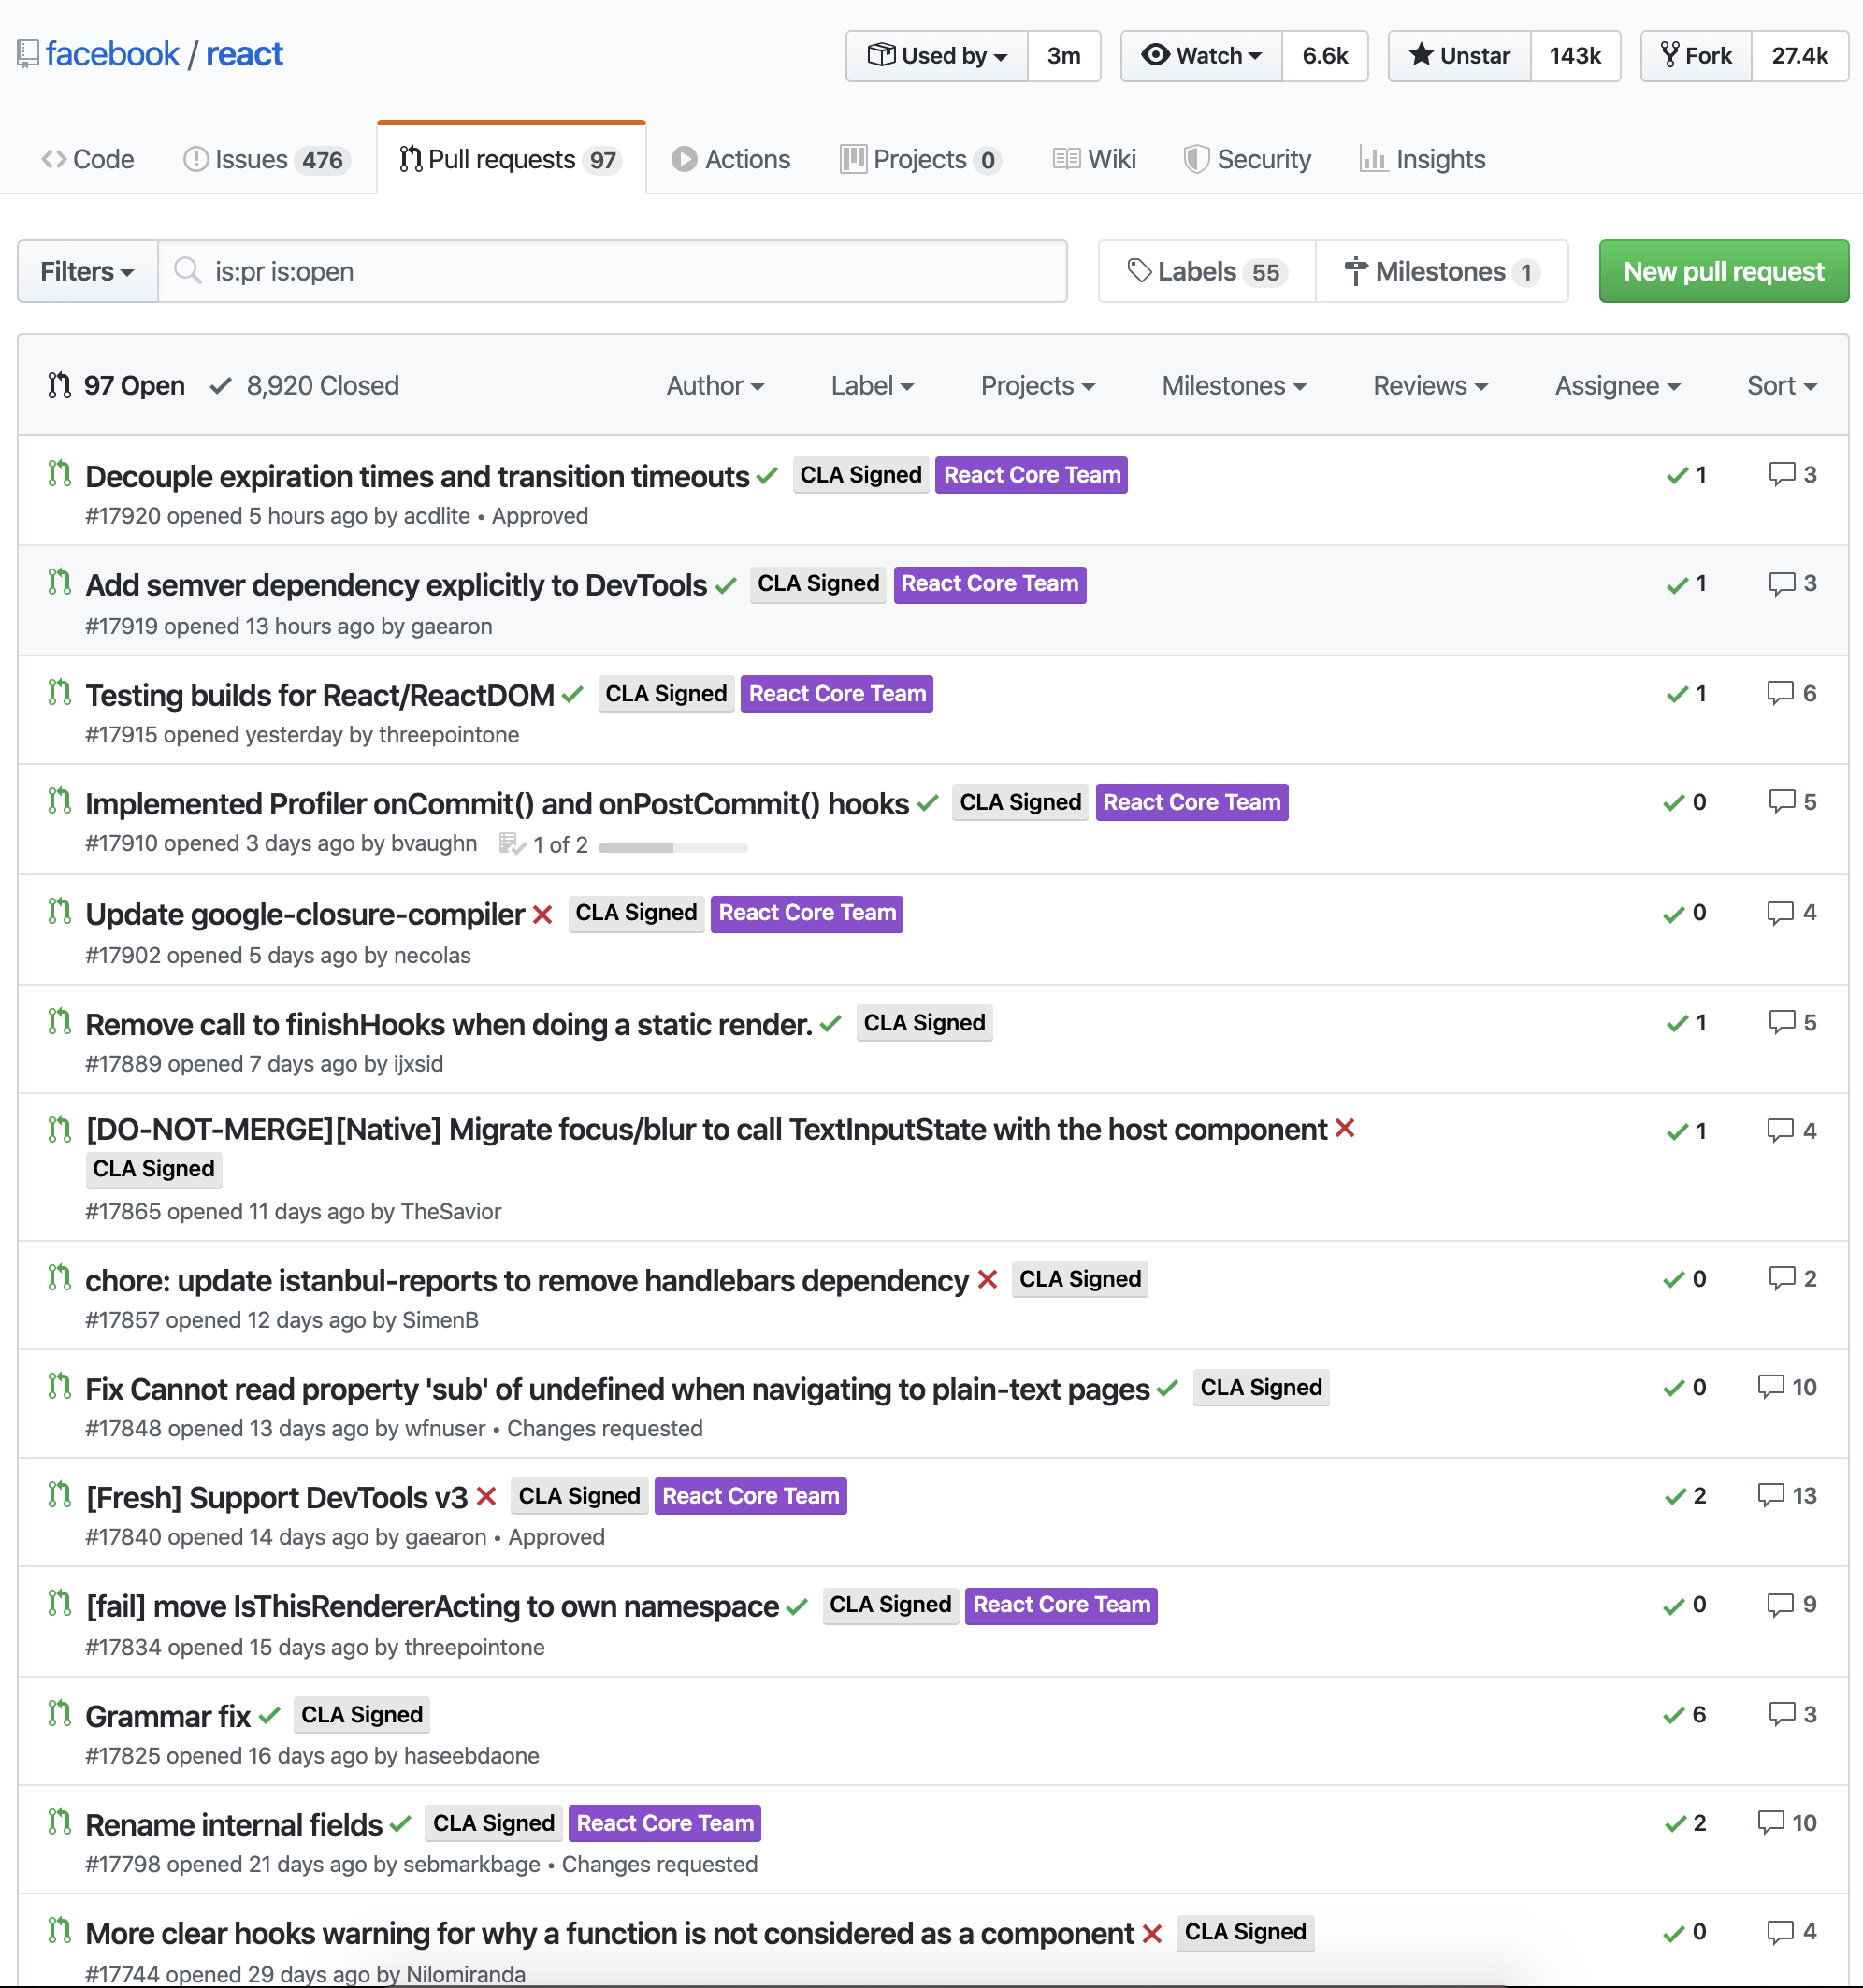Click pull request icon on Rename internal fields
1863x1988 pixels.
pyautogui.click(x=60, y=1822)
